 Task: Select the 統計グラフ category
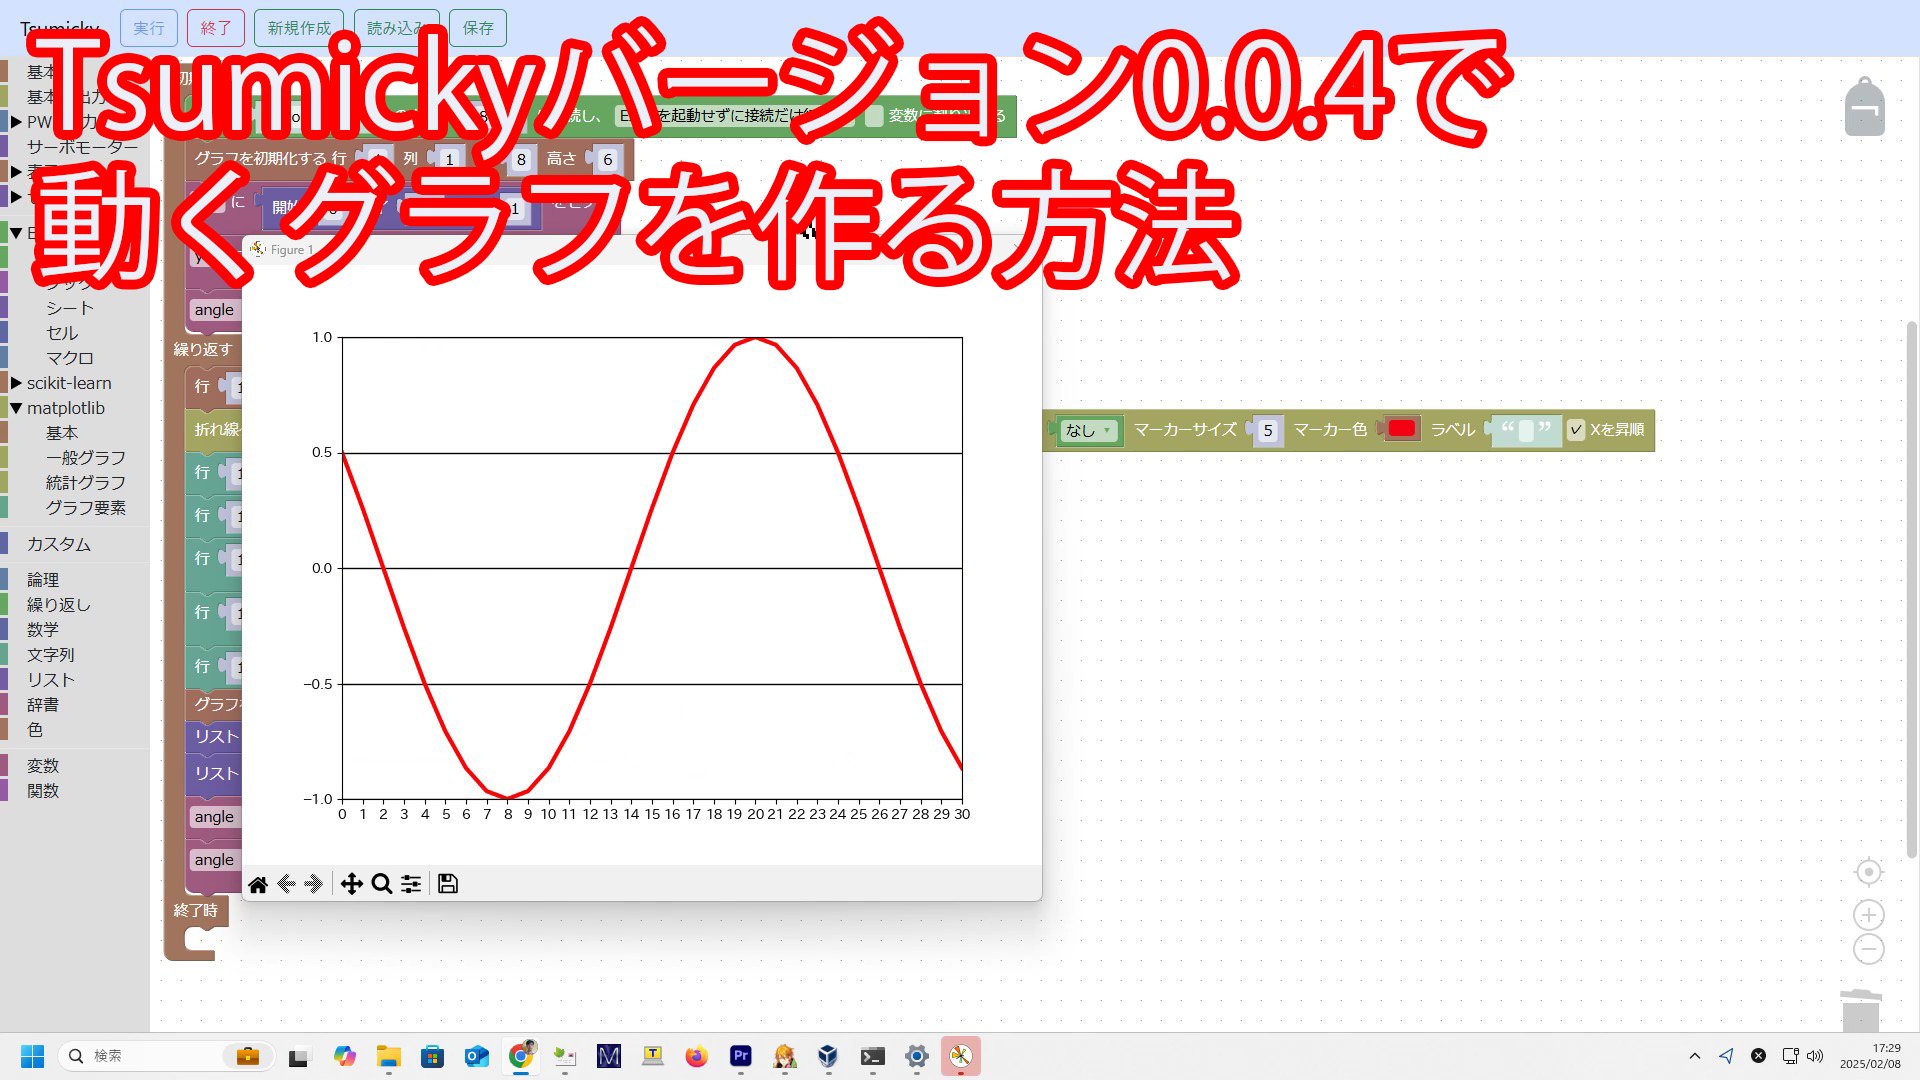click(86, 483)
